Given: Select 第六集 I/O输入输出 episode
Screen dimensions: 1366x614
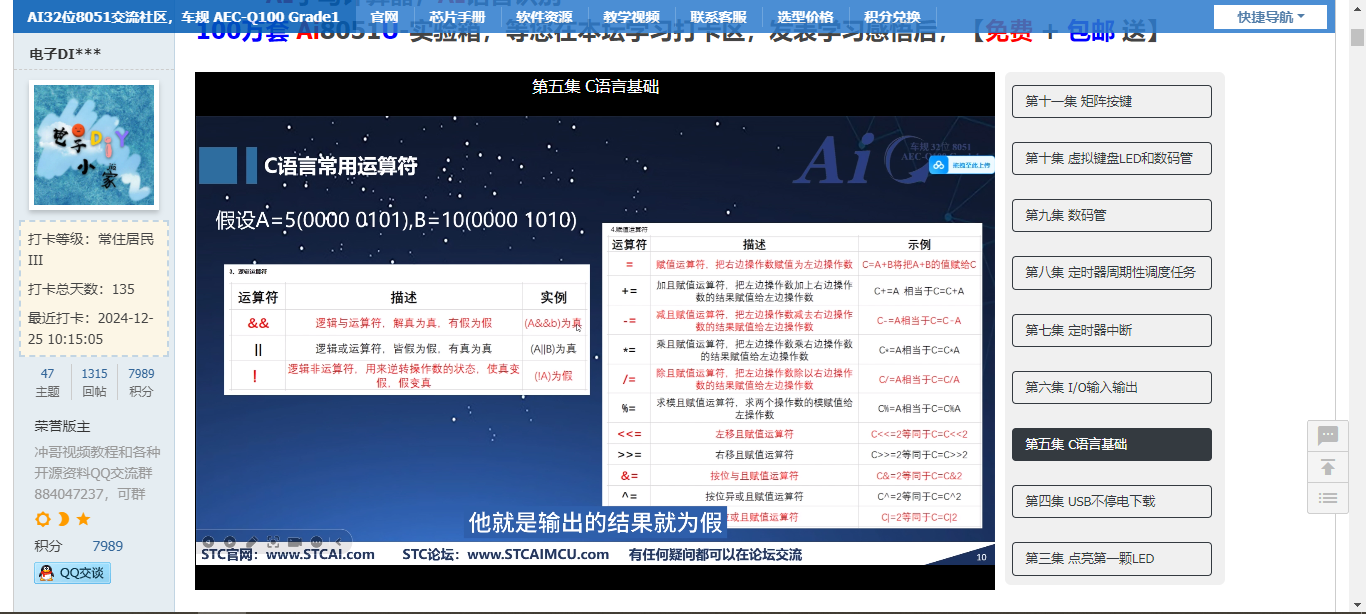Looking at the screenshot, I should tap(1112, 387).
